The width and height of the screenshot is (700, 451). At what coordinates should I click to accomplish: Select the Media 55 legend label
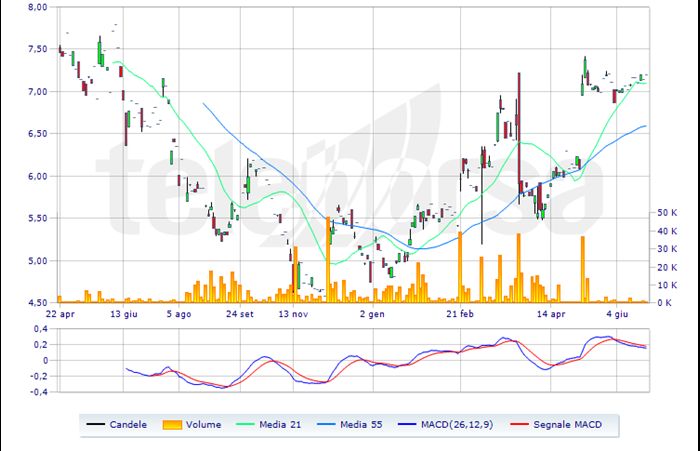361,425
